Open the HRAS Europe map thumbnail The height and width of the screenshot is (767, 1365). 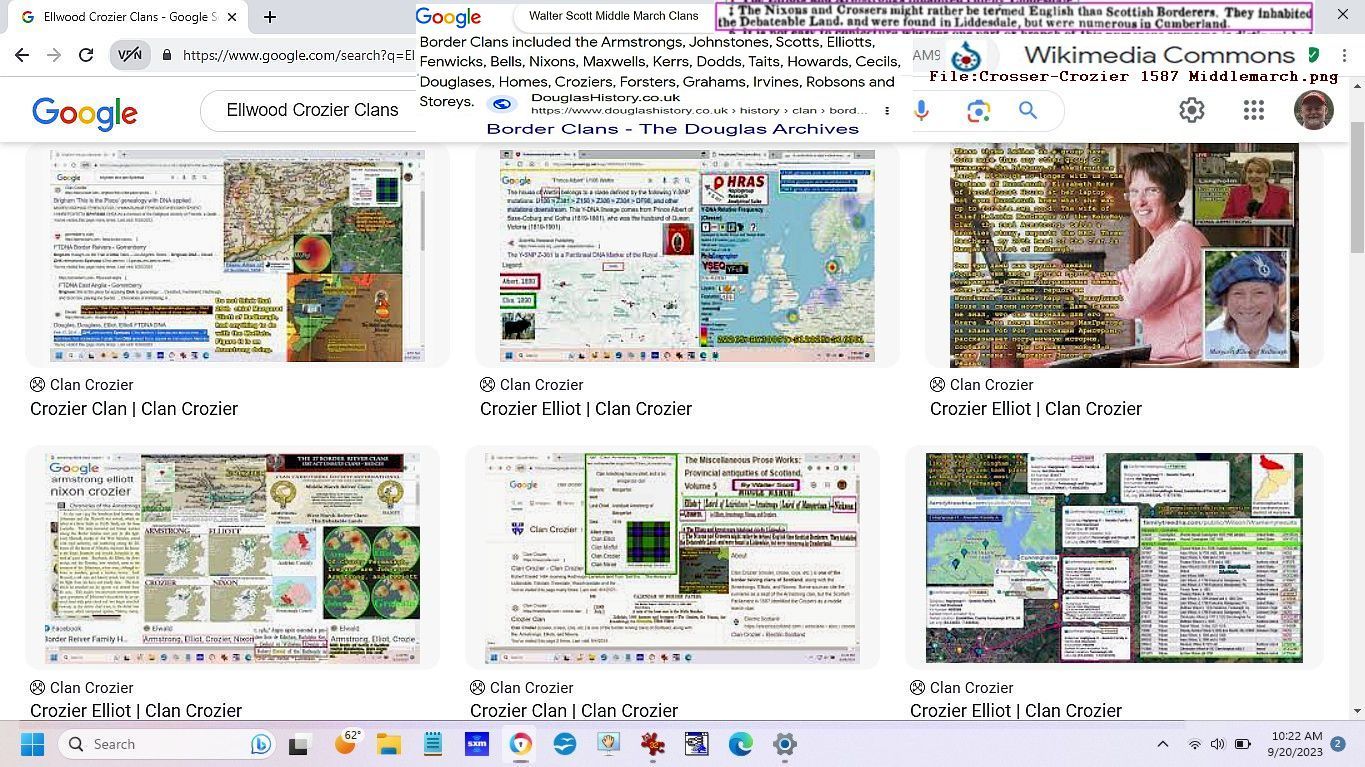687,255
